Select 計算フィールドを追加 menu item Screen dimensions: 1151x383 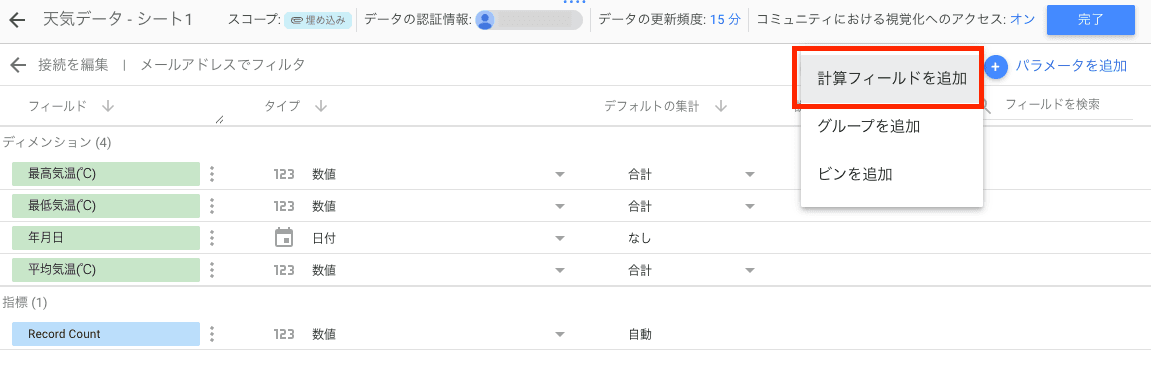tap(891, 79)
